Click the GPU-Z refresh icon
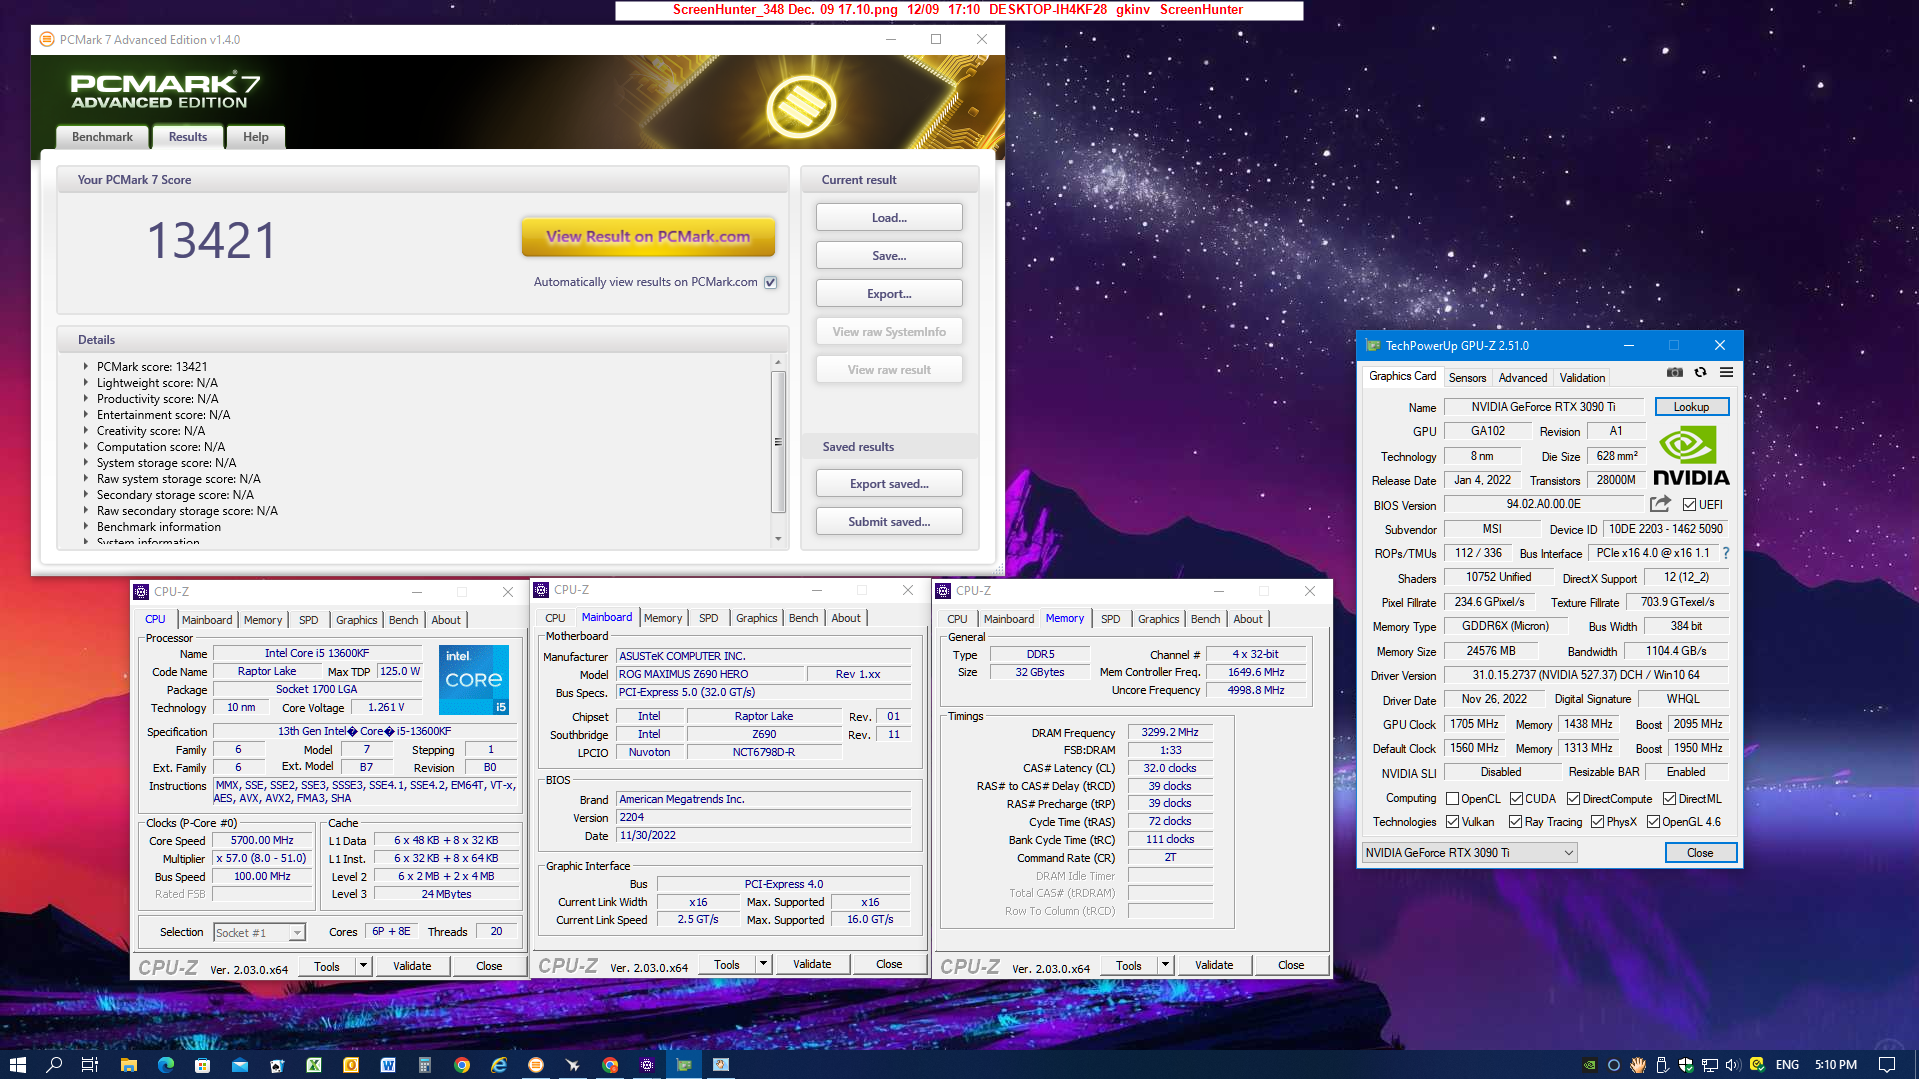 pos(1700,373)
